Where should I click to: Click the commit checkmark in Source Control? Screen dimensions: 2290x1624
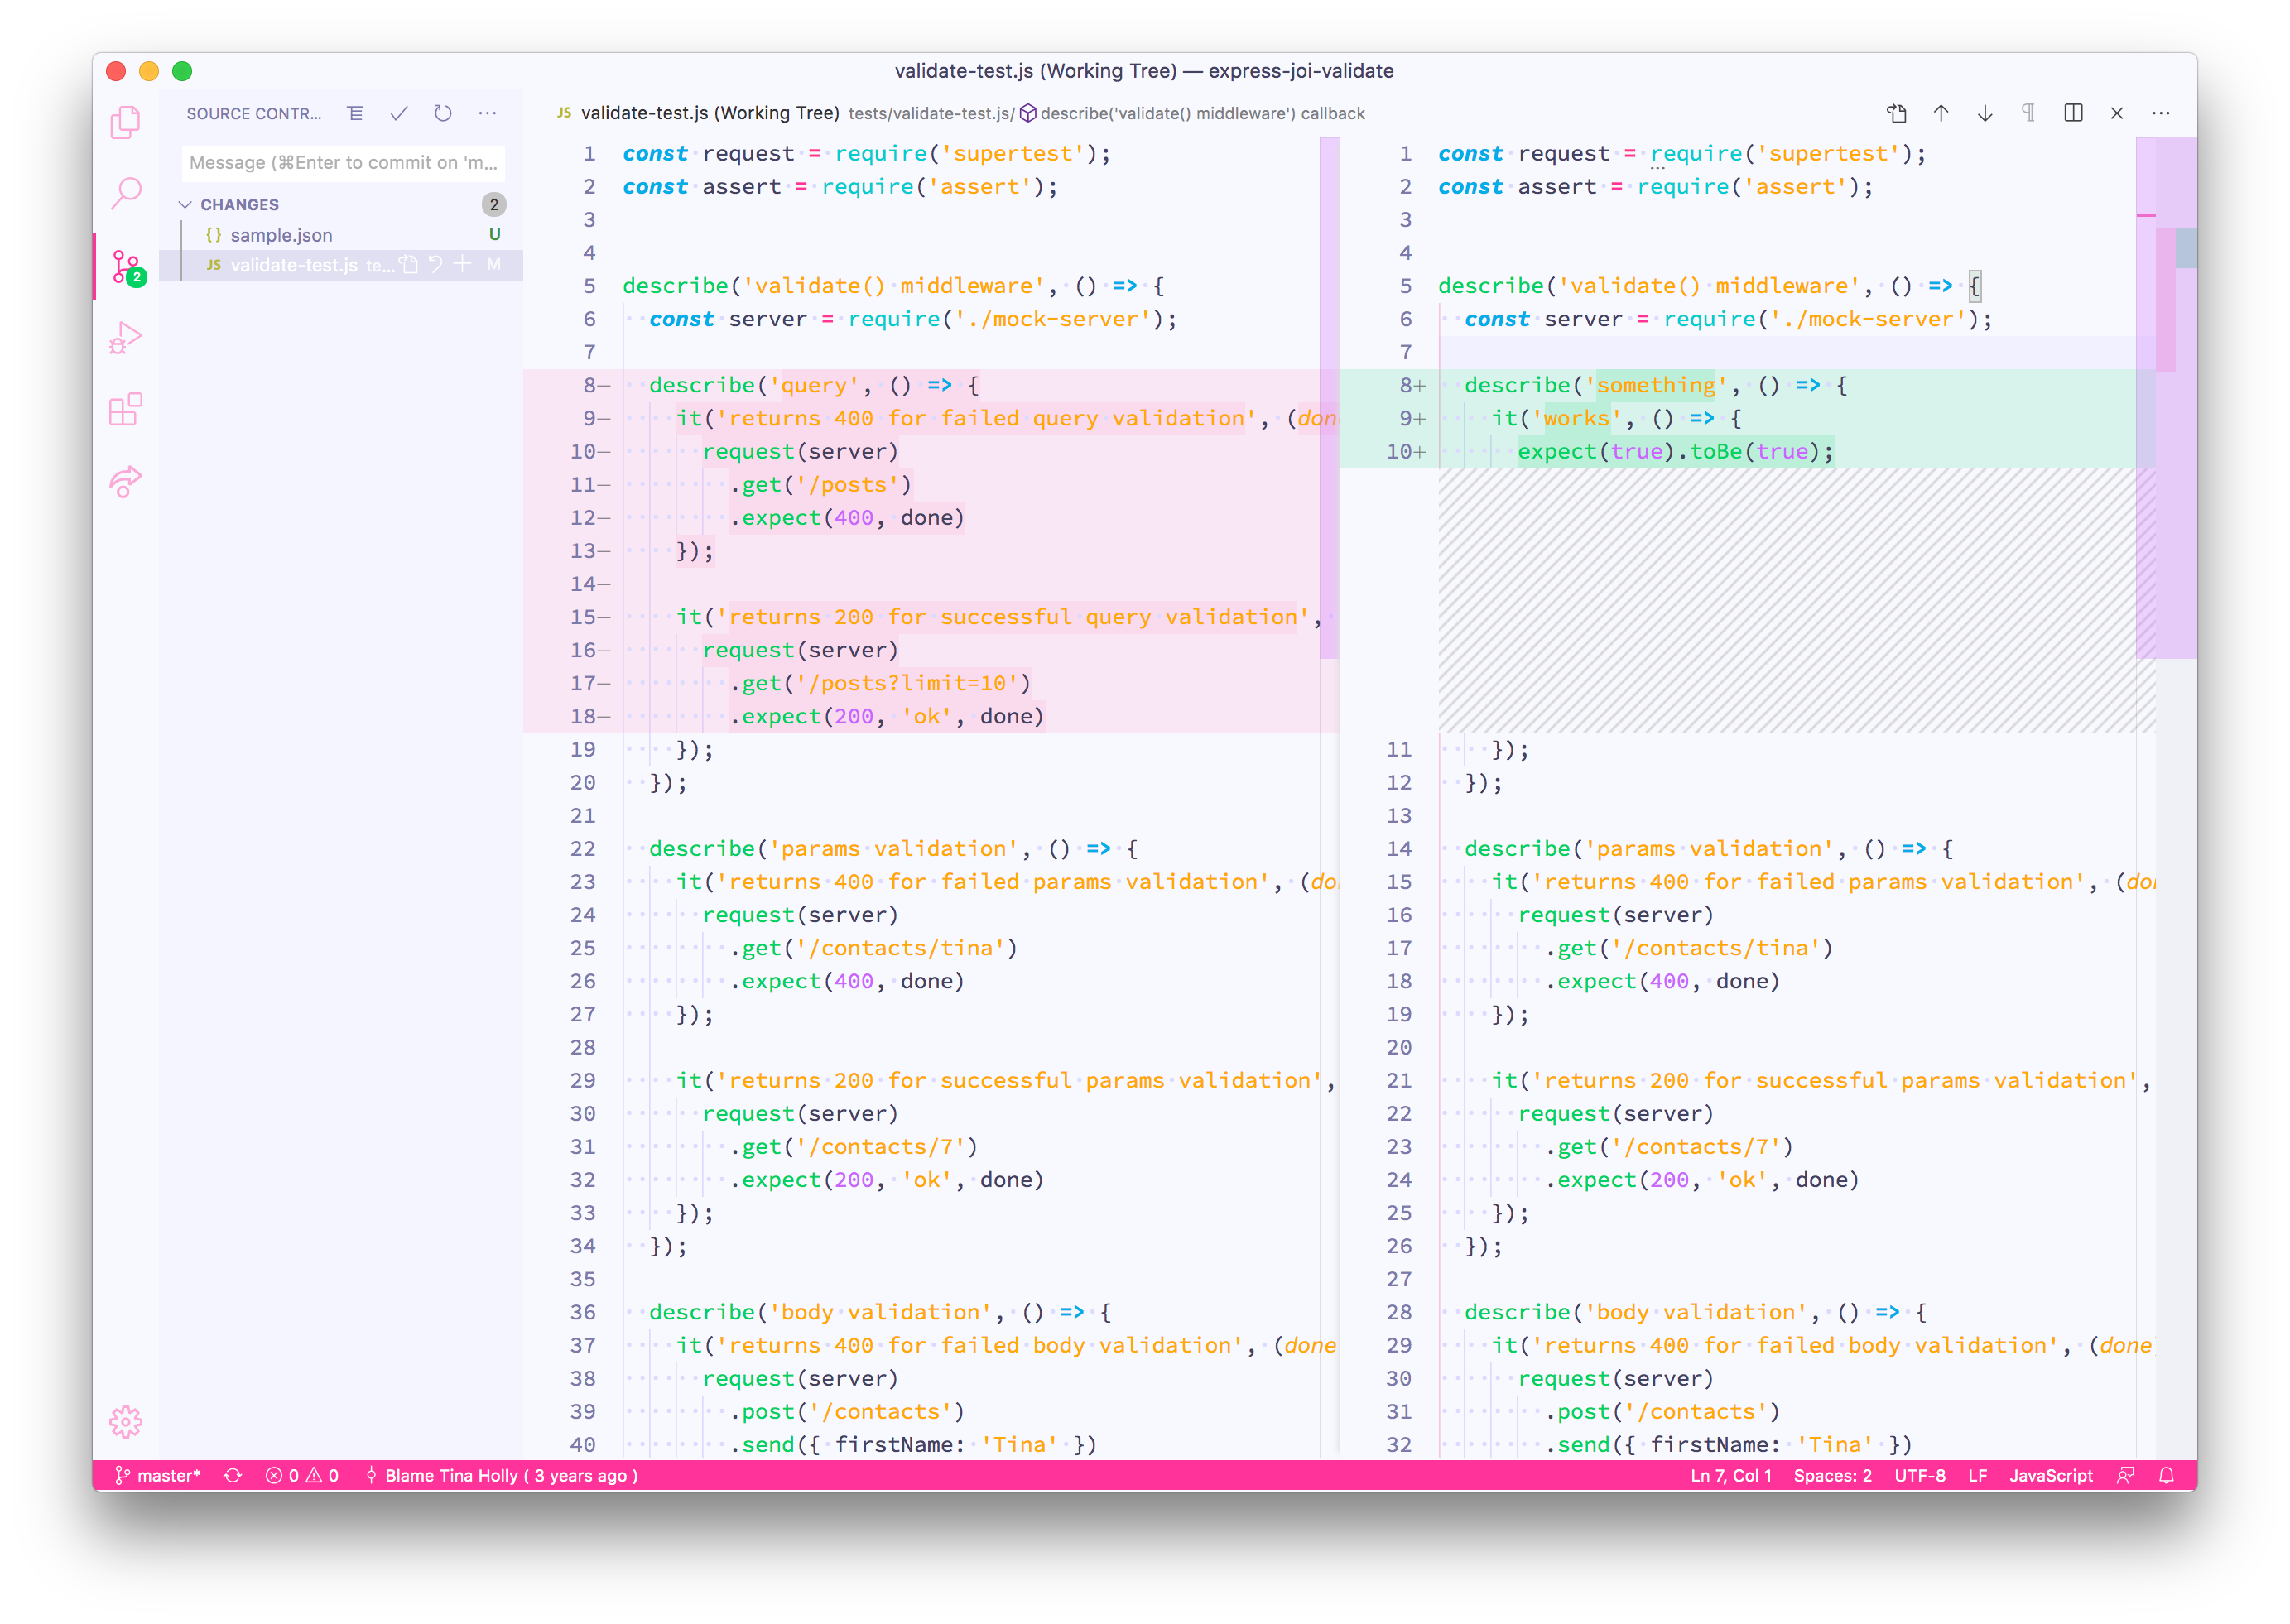pos(399,114)
